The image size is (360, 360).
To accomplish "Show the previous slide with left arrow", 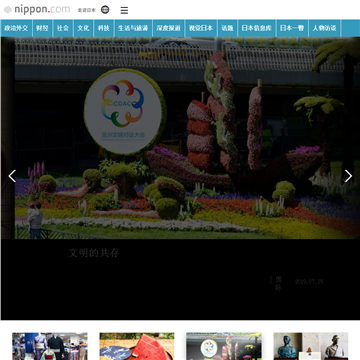I will coord(12,176).
